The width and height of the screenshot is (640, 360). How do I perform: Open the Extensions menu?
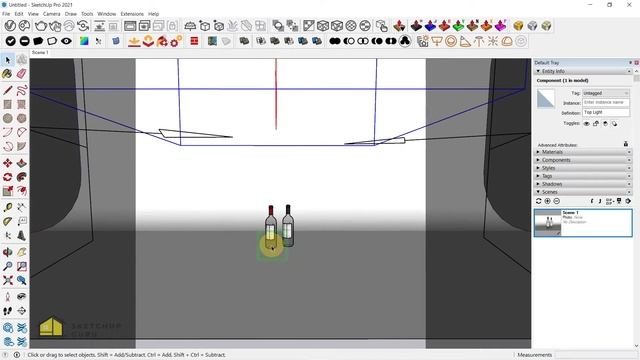pyautogui.click(x=132, y=14)
